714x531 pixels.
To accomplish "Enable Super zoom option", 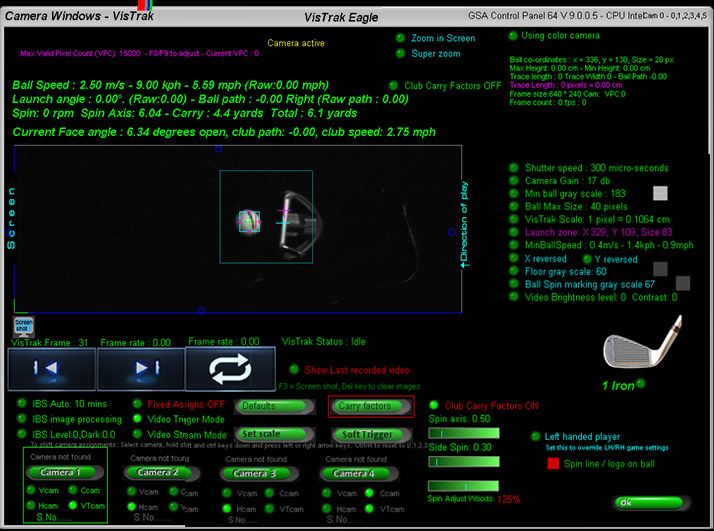I will [x=401, y=53].
